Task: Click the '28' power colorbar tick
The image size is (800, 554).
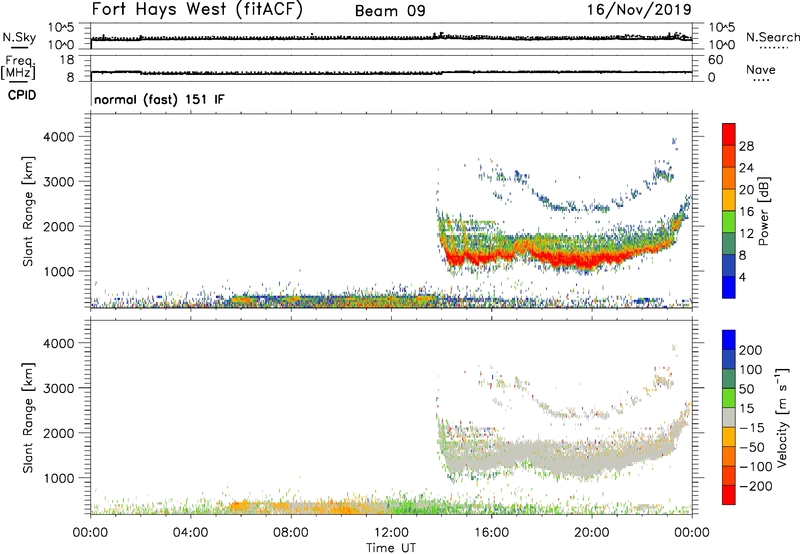Action: pos(746,146)
